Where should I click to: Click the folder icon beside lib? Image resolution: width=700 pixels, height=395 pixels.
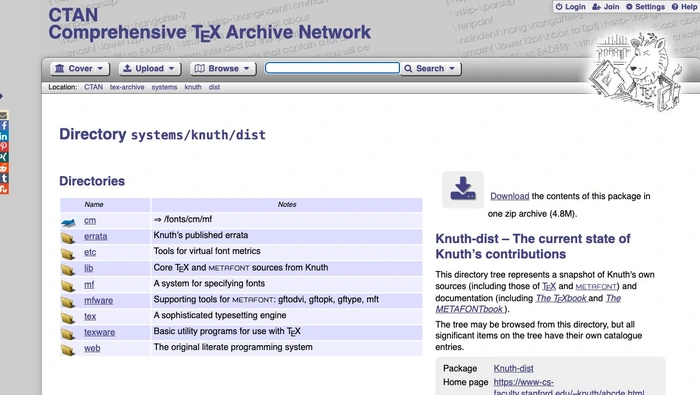tap(68, 270)
